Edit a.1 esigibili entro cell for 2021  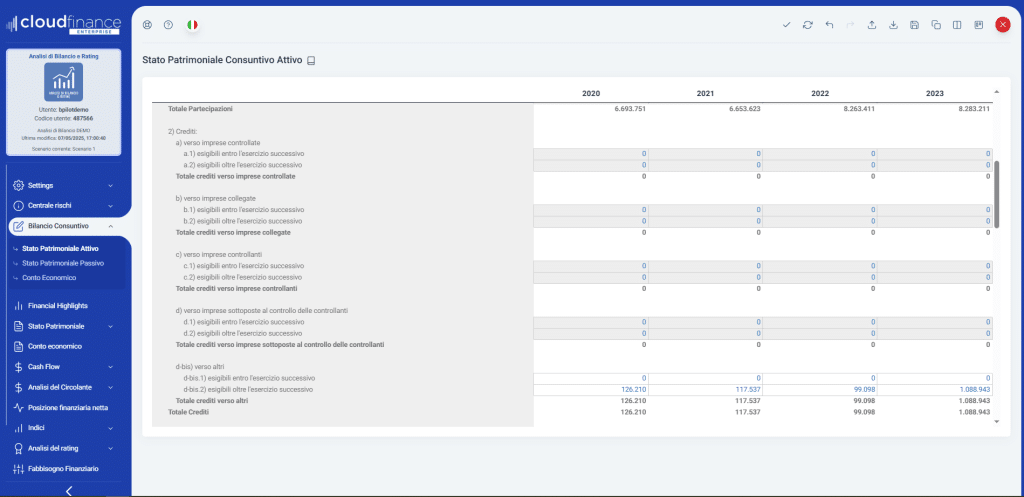click(705, 153)
